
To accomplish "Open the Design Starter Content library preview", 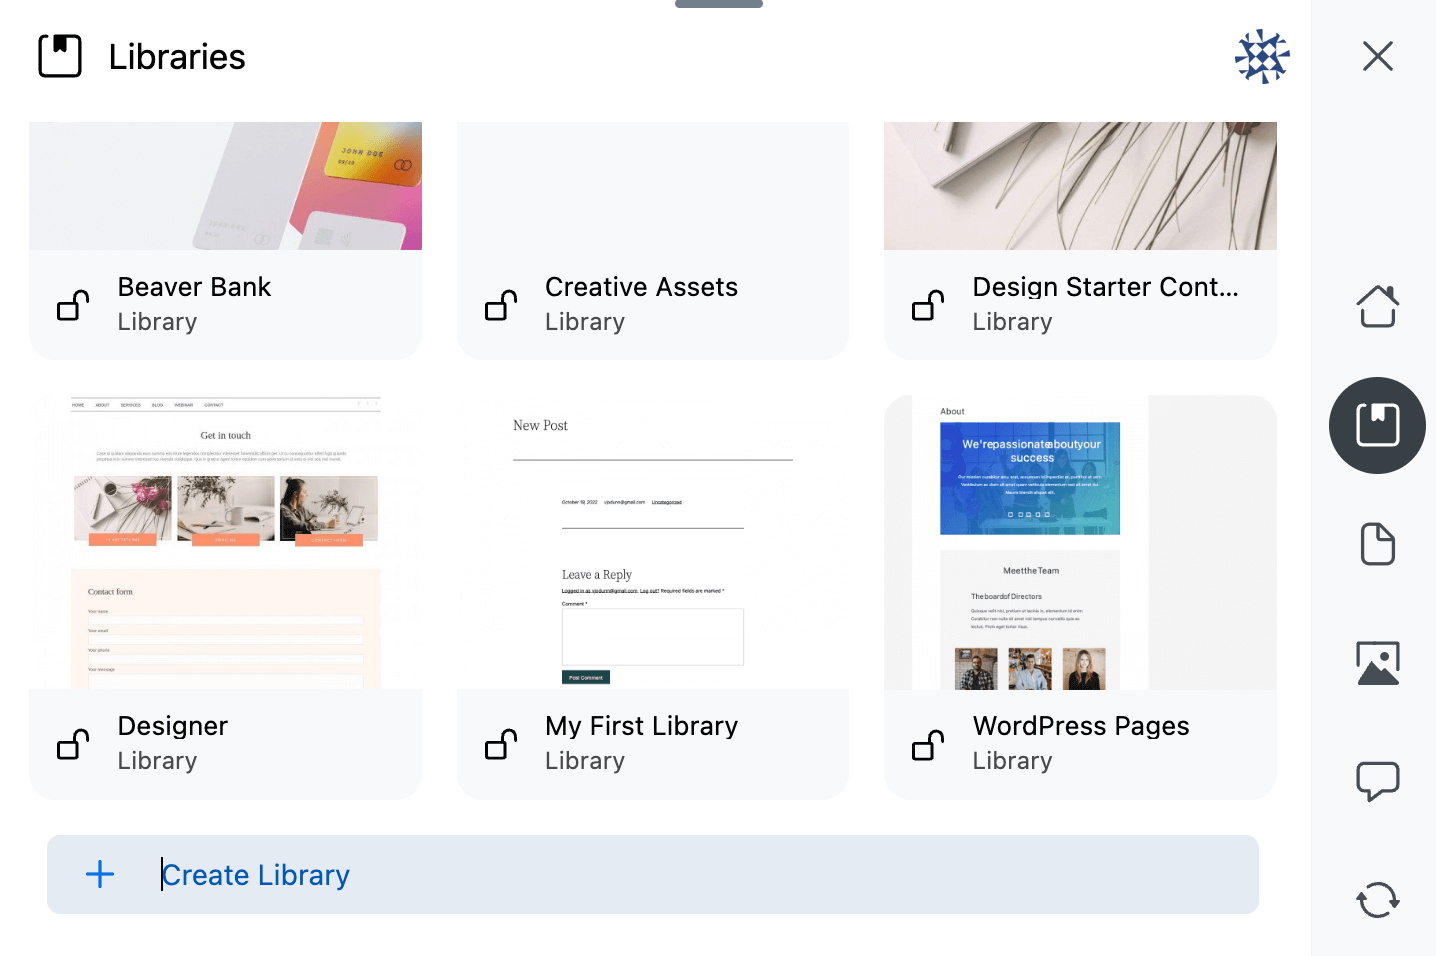I will 1080,185.
